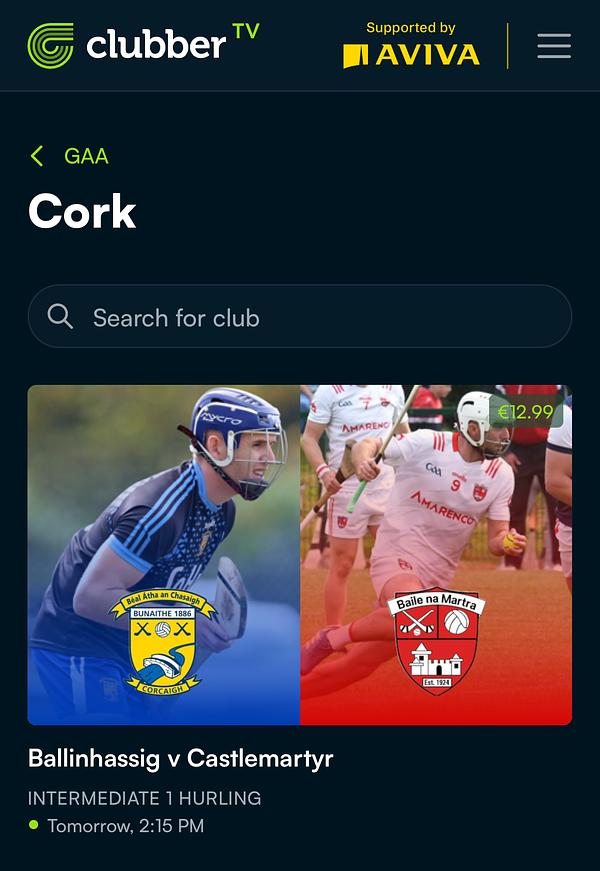
Task: Go back to the GAA section
Action: click(86, 156)
